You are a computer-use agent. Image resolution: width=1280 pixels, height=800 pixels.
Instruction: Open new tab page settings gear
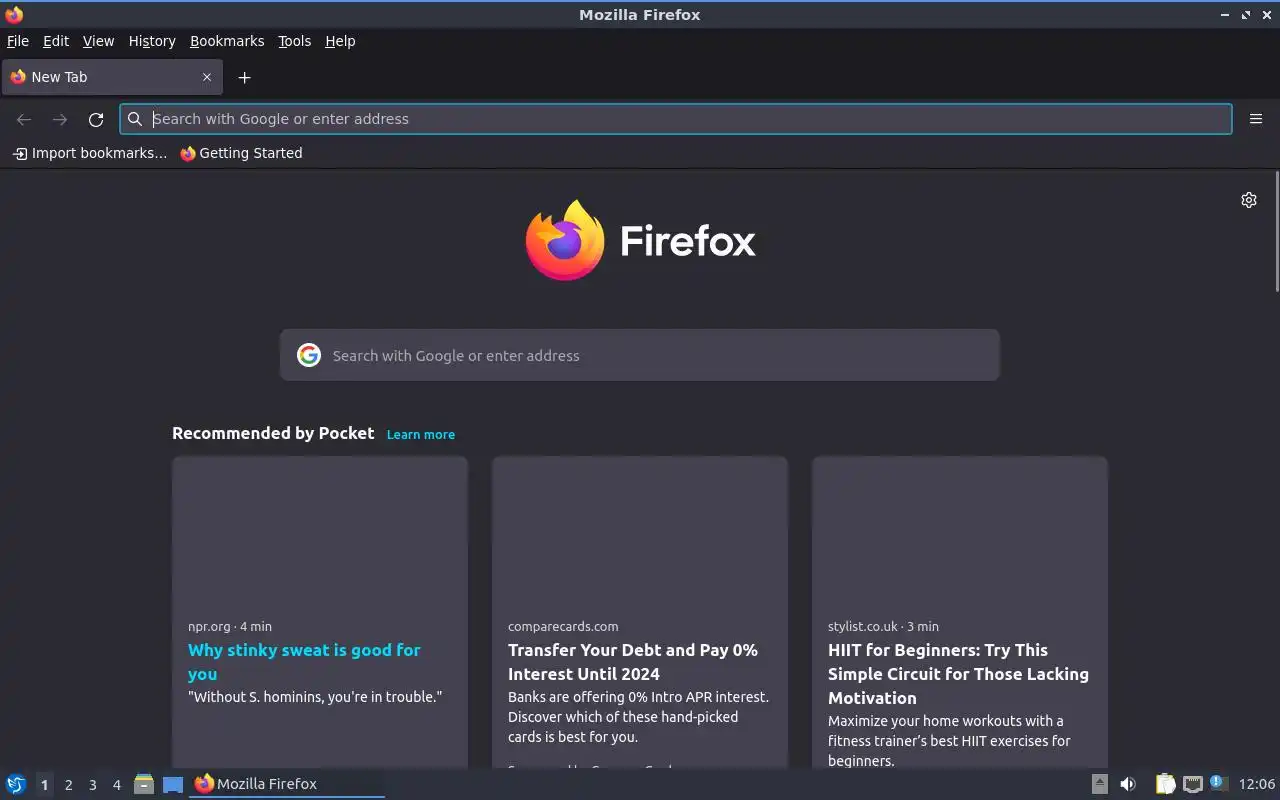(x=1249, y=200)
